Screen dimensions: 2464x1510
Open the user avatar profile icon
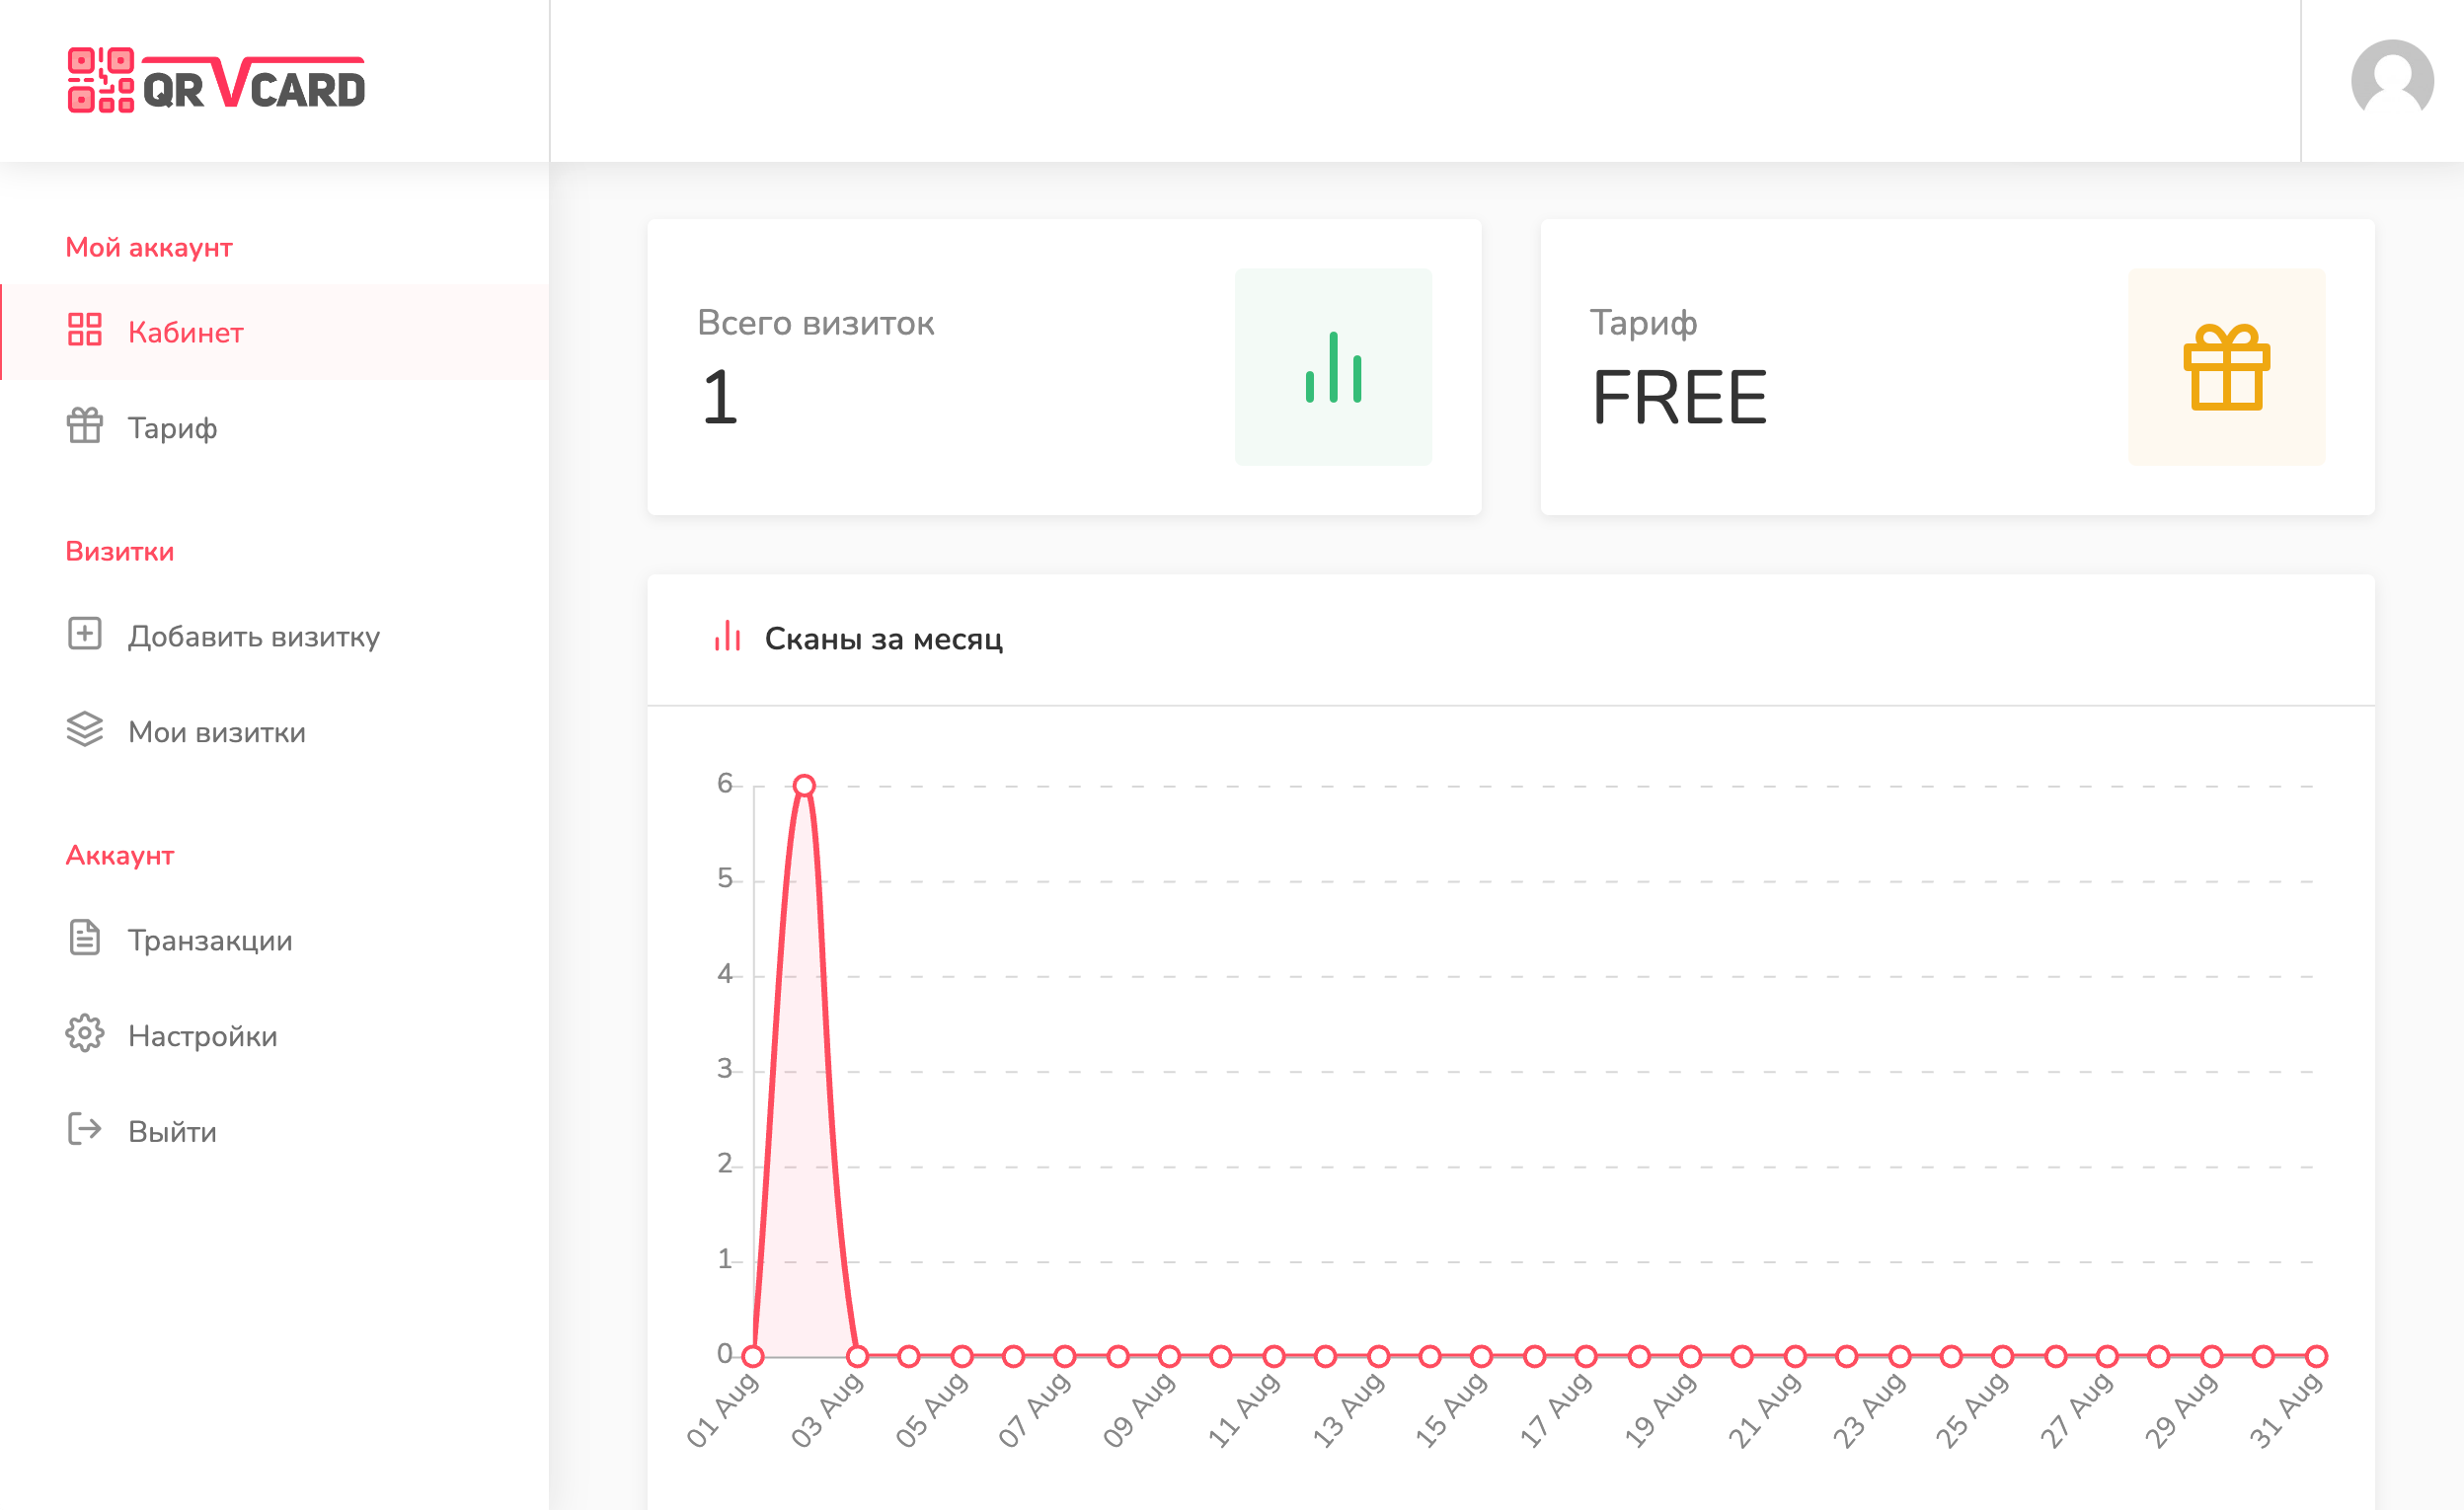pyautogui.click(x=2391, y=81)
